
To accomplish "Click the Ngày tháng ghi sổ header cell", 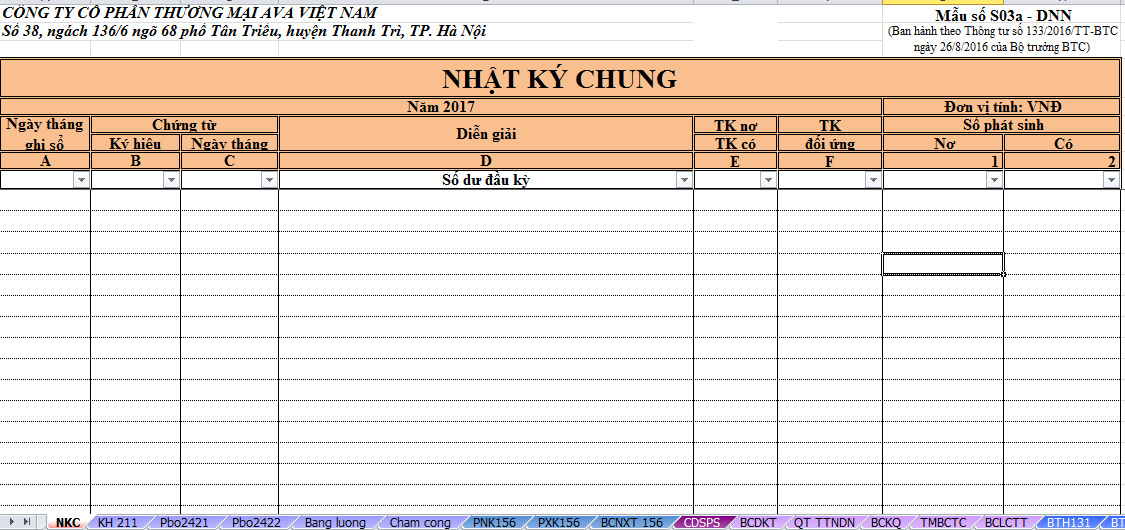I will pos(45,133).
